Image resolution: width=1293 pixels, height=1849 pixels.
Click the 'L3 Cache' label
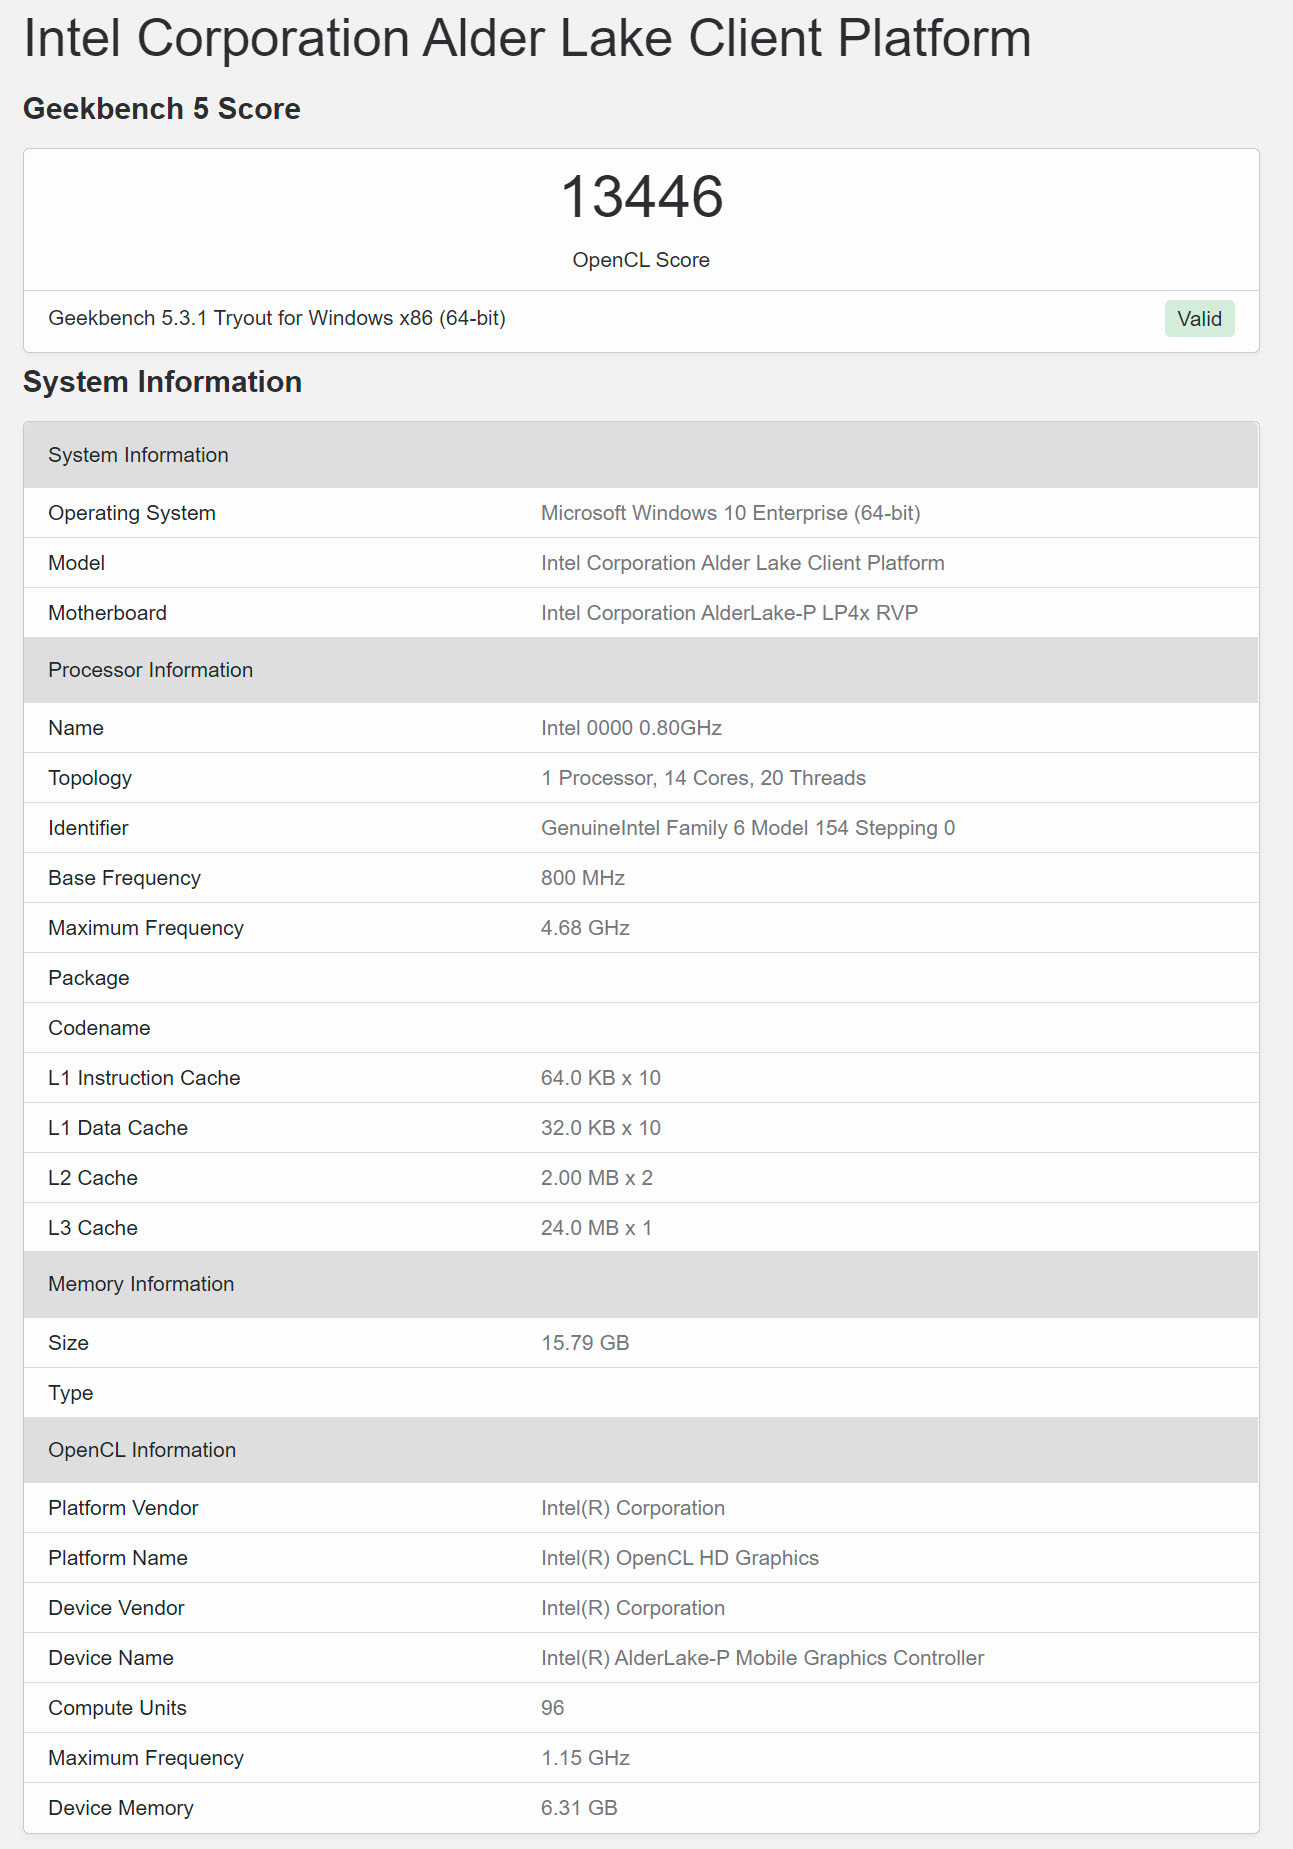point(93,1228)
